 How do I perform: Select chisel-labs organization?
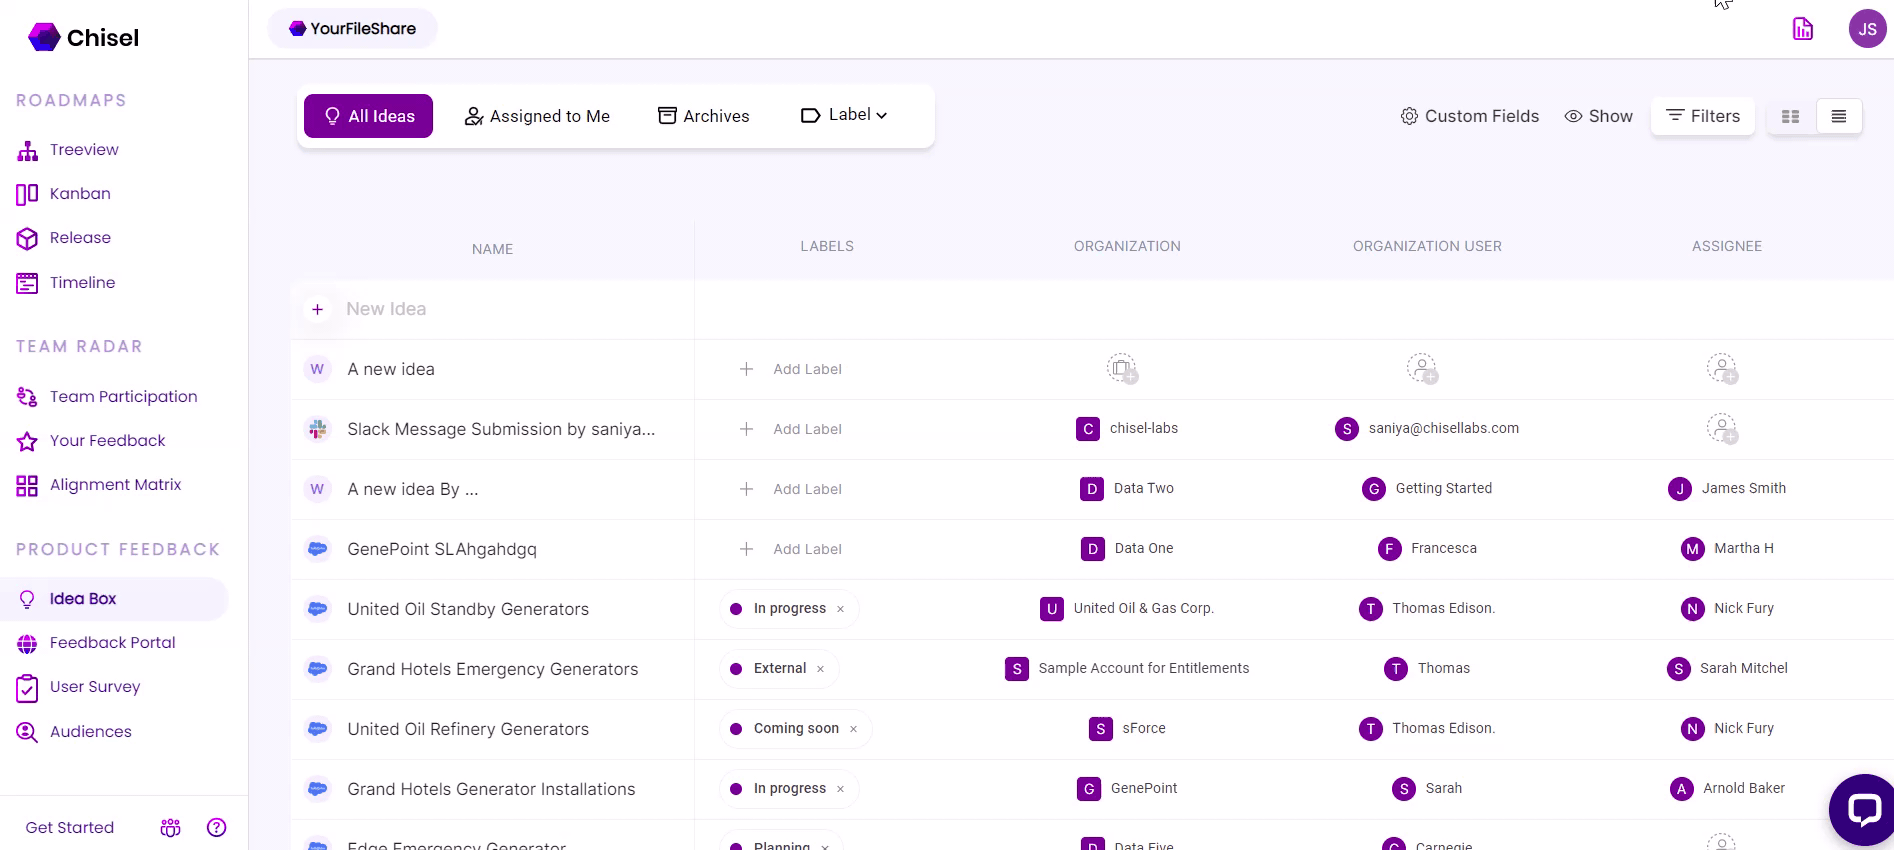1127,429
